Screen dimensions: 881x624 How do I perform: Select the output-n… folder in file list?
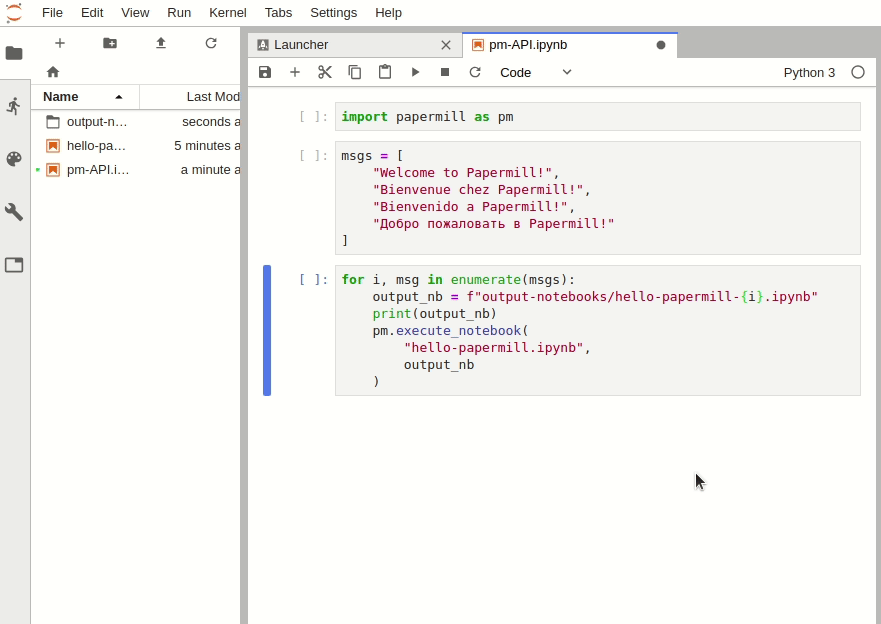135,122
